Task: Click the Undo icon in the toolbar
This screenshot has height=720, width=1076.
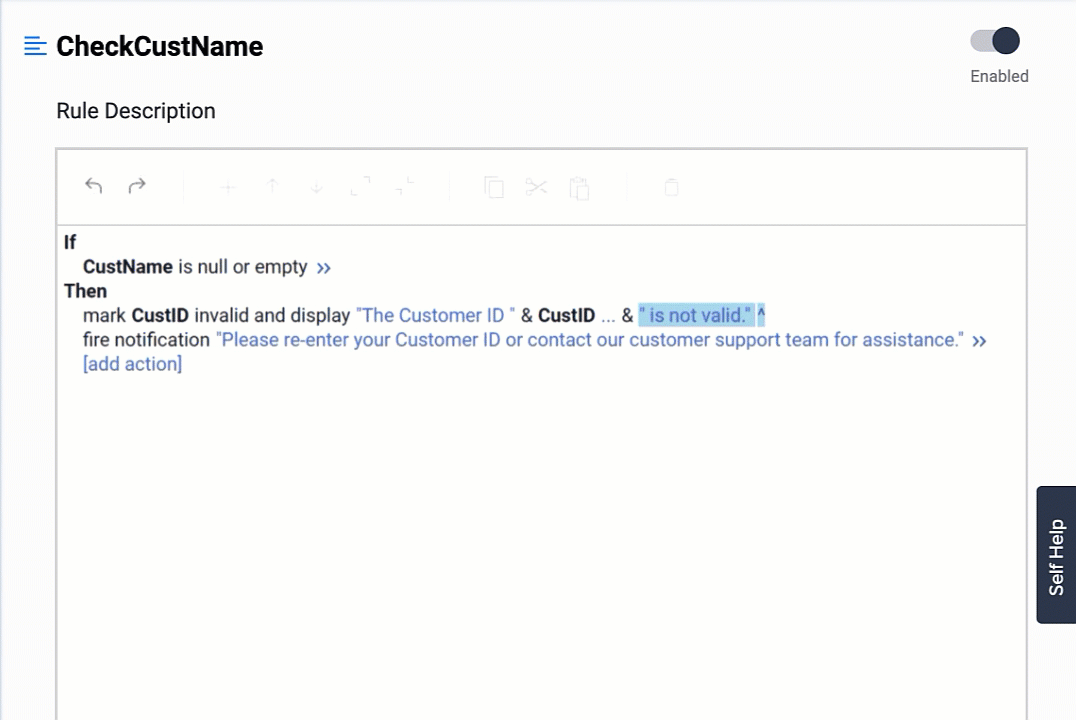Action: coord(93,187)
